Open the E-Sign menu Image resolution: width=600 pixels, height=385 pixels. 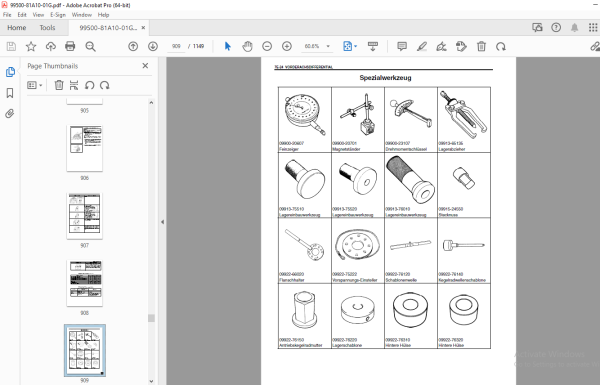[58, 15]
